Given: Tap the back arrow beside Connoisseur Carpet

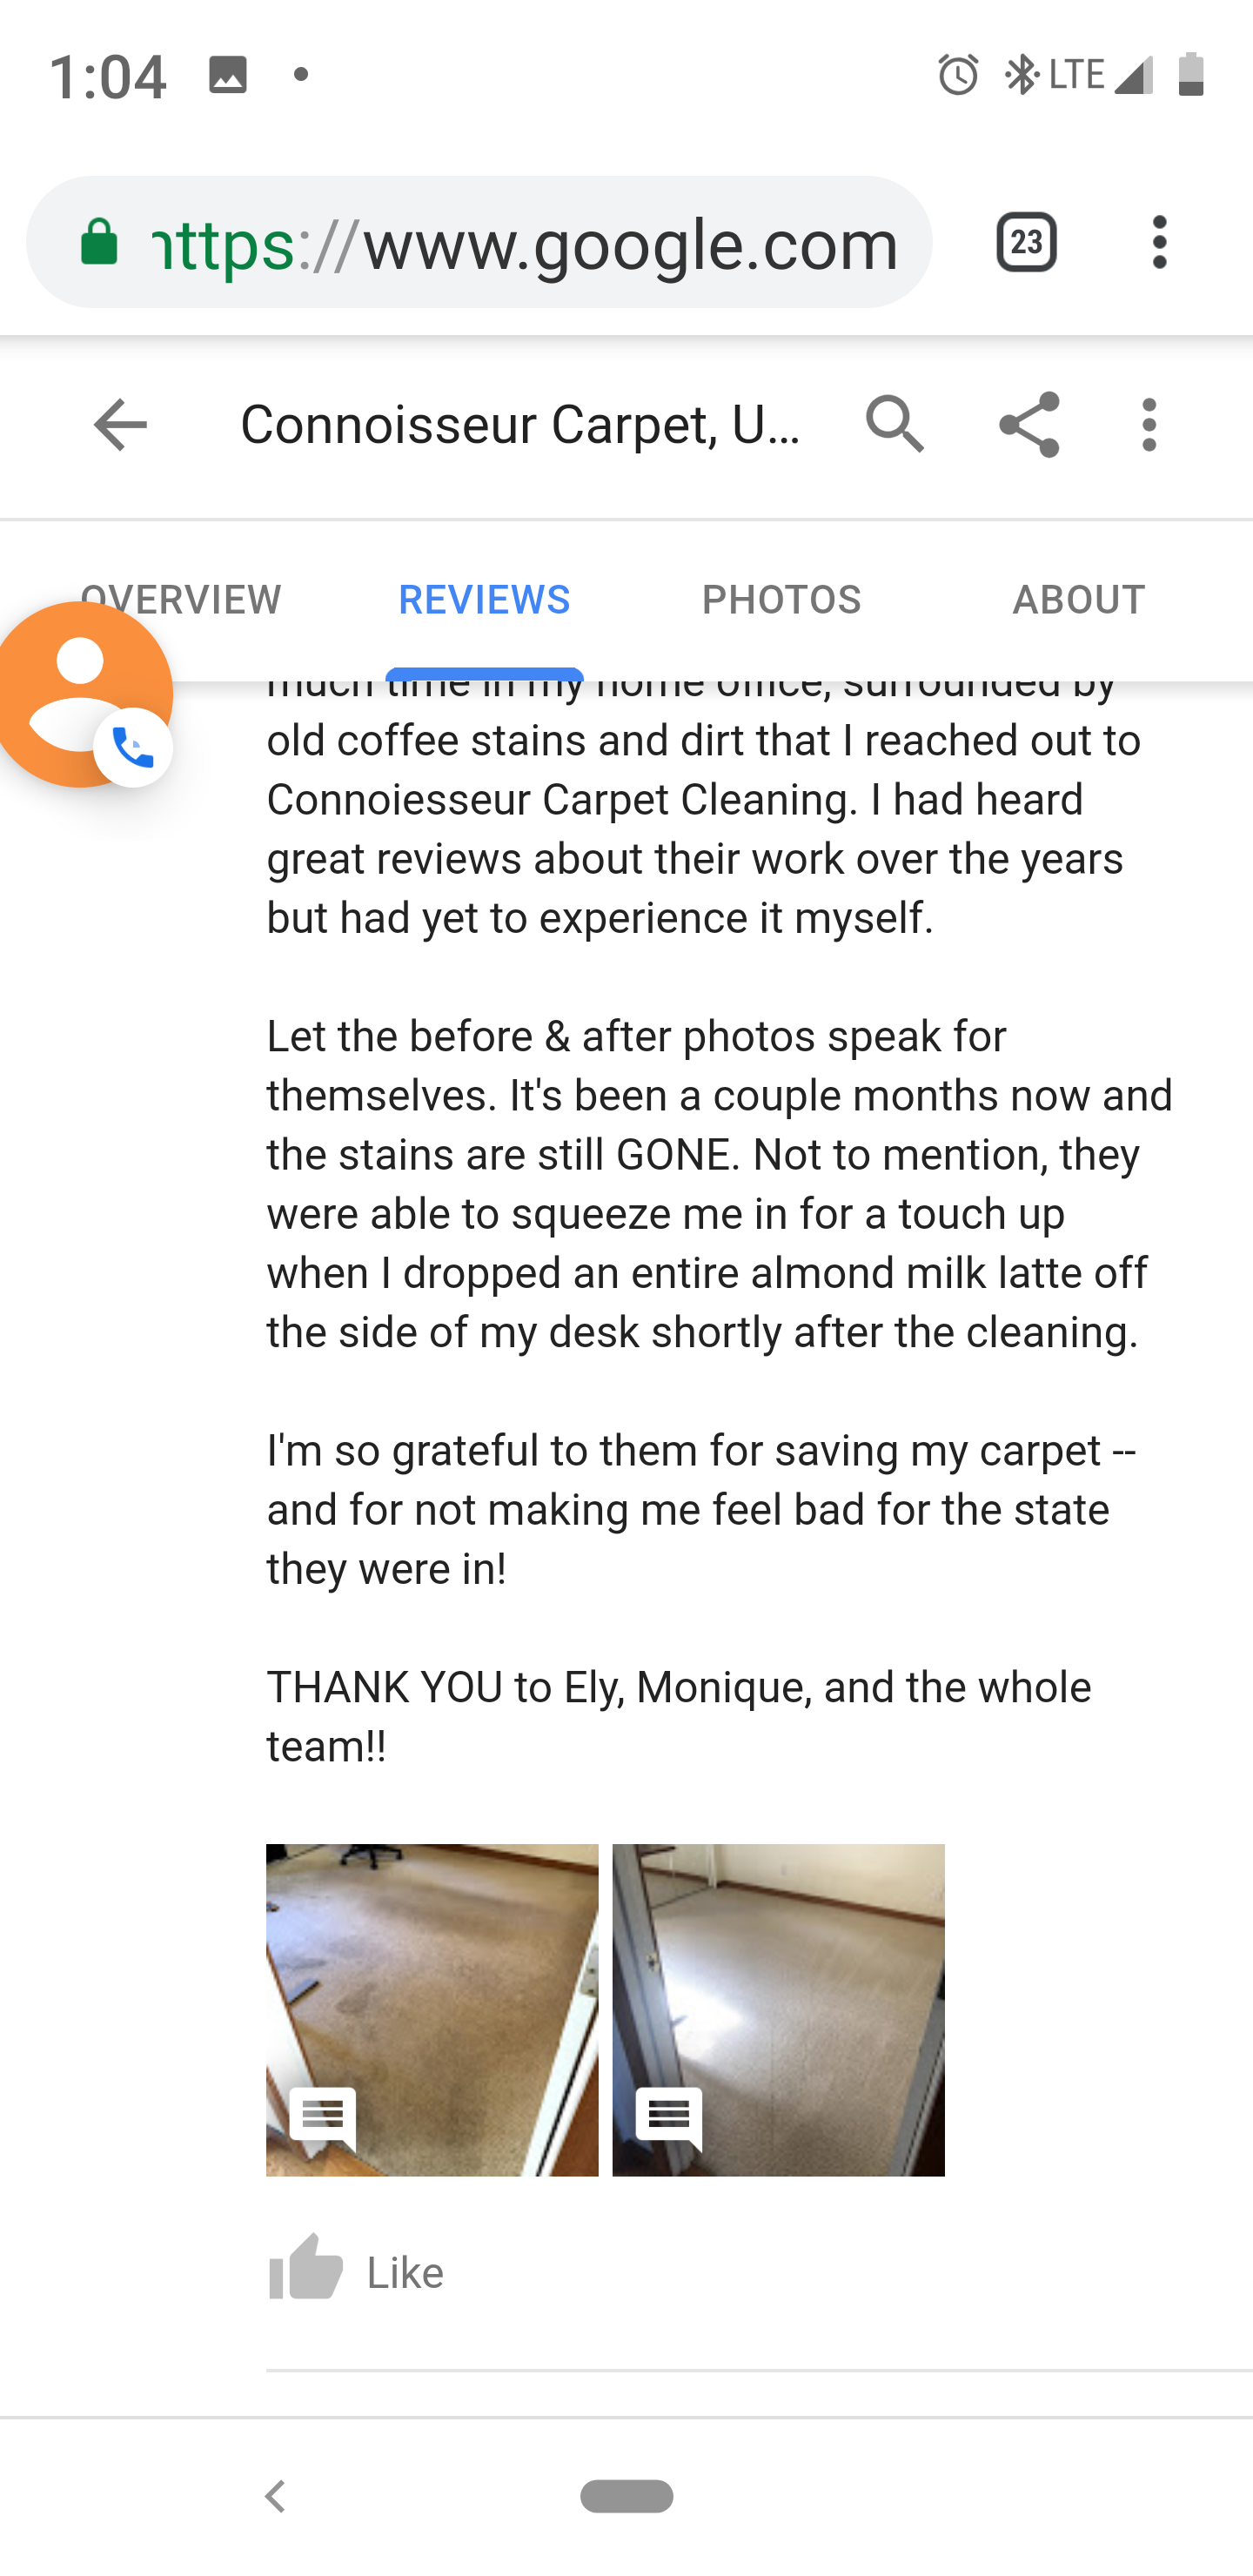Looking at the screenshot, I should (x=120, y=425).
